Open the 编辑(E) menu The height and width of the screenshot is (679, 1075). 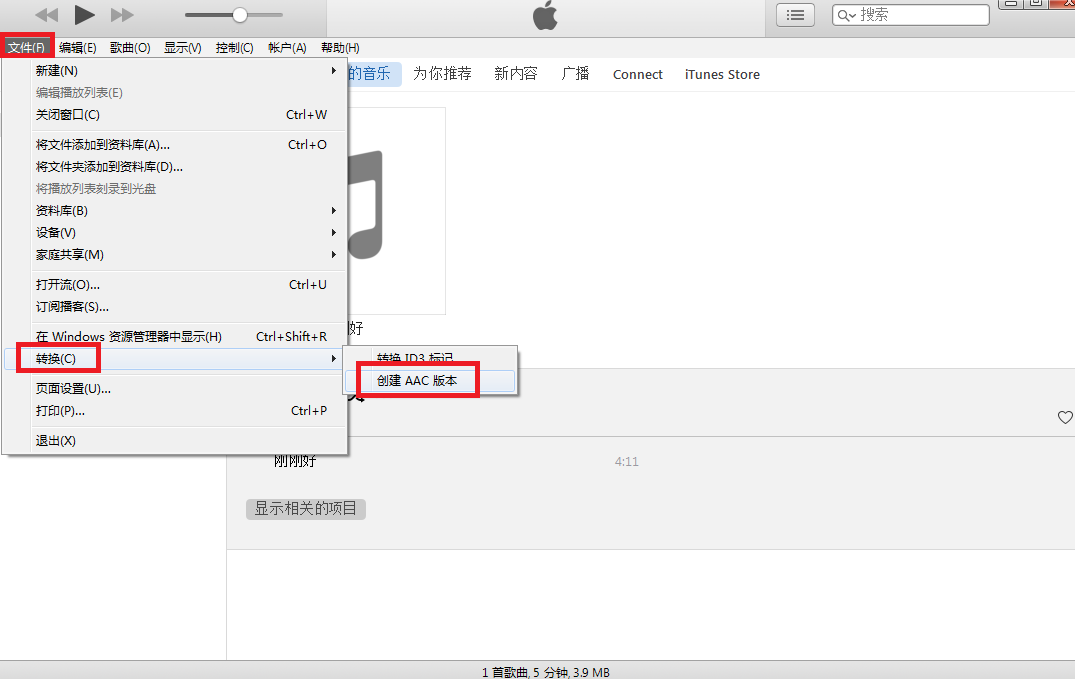pyautogui.click(x=77, y=47)
